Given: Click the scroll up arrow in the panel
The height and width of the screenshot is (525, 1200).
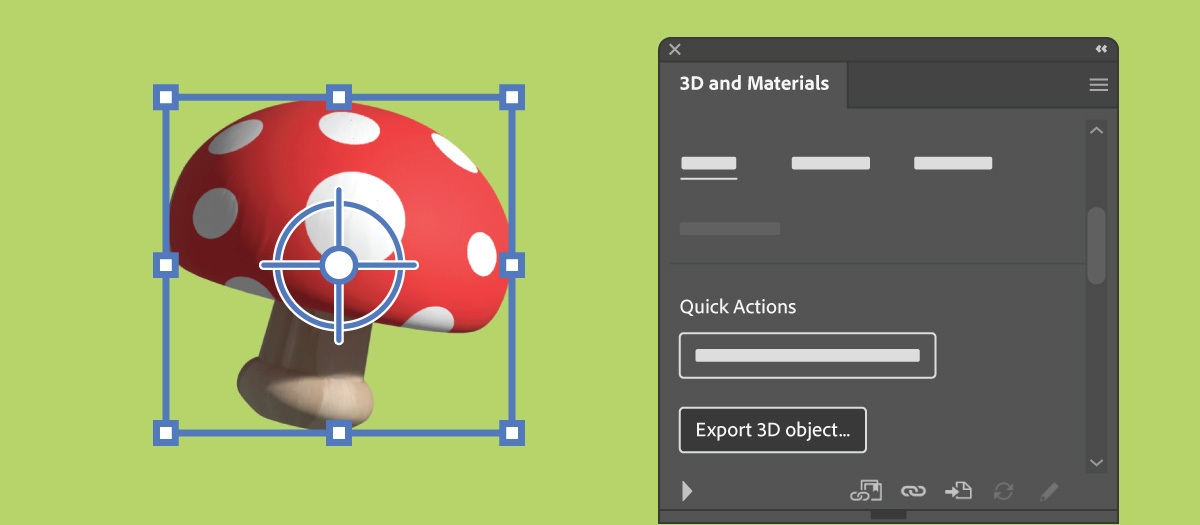Looking at the screenshot, I should pos(1096,131).
